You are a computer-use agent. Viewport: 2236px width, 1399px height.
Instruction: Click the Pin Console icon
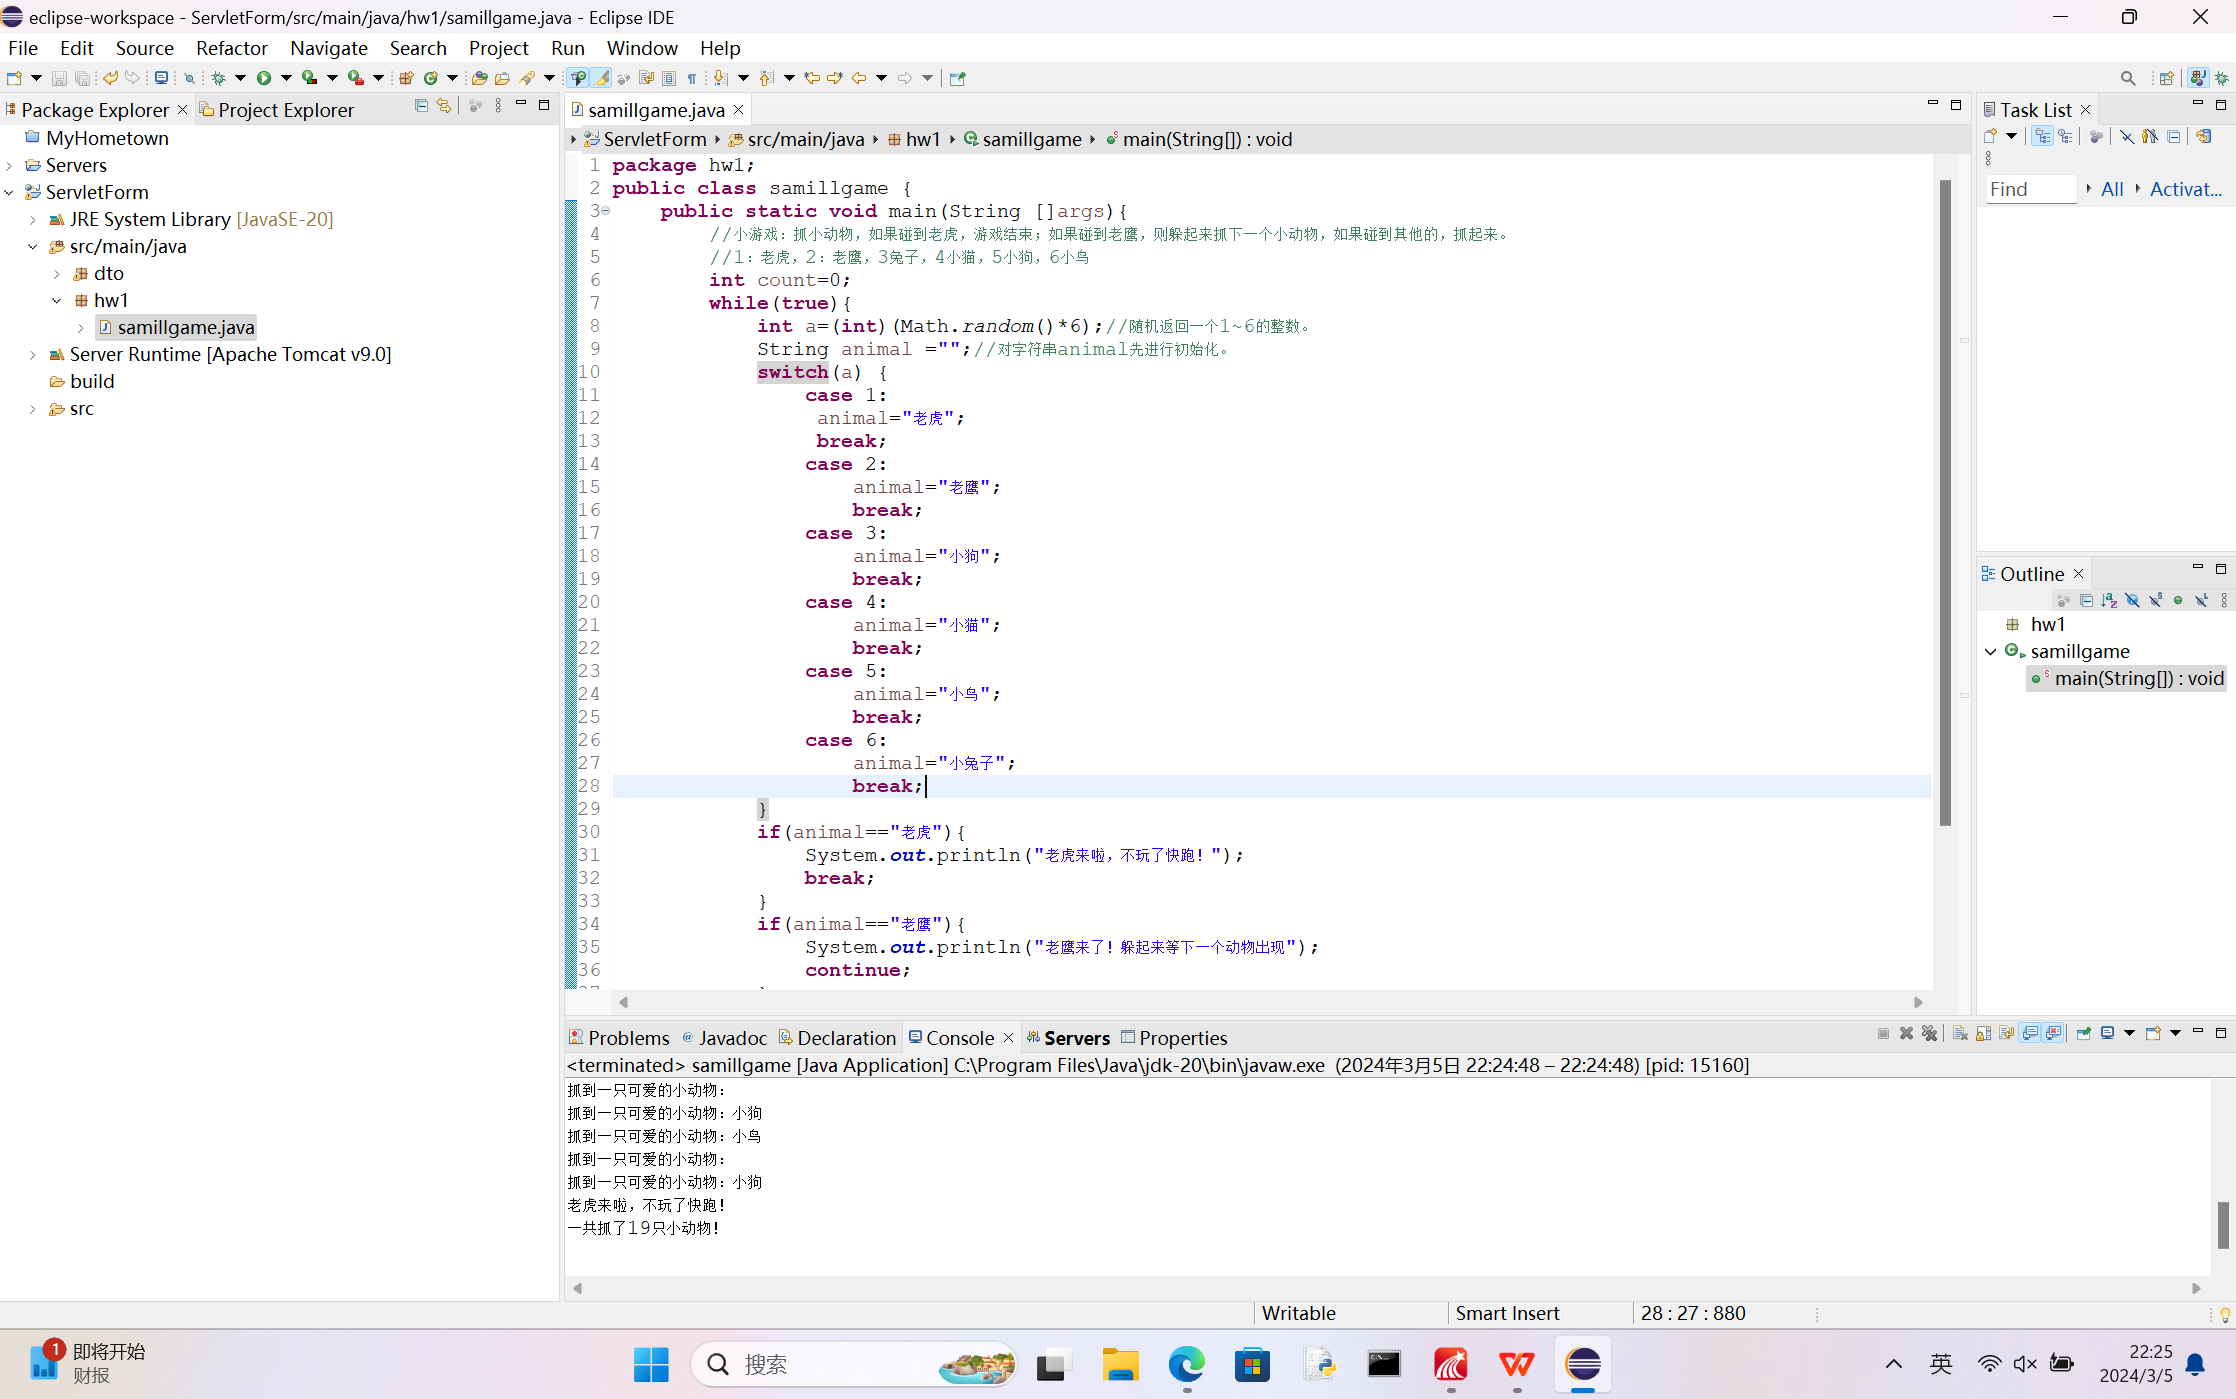2084,1034
